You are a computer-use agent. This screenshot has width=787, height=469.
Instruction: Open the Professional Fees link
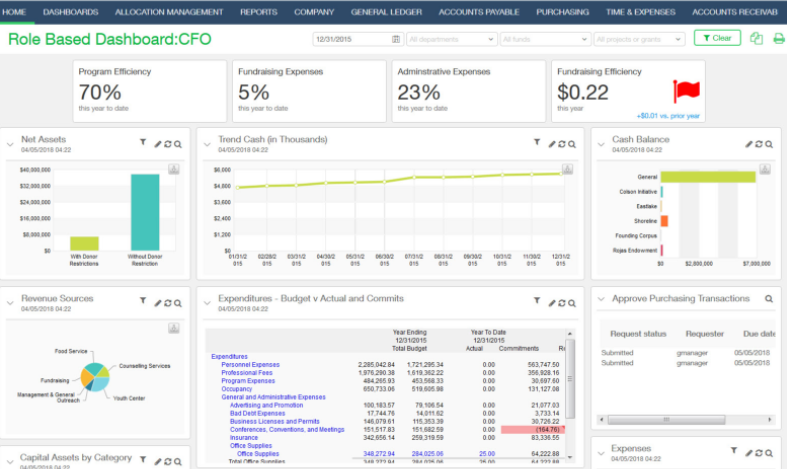coord(247,373)
